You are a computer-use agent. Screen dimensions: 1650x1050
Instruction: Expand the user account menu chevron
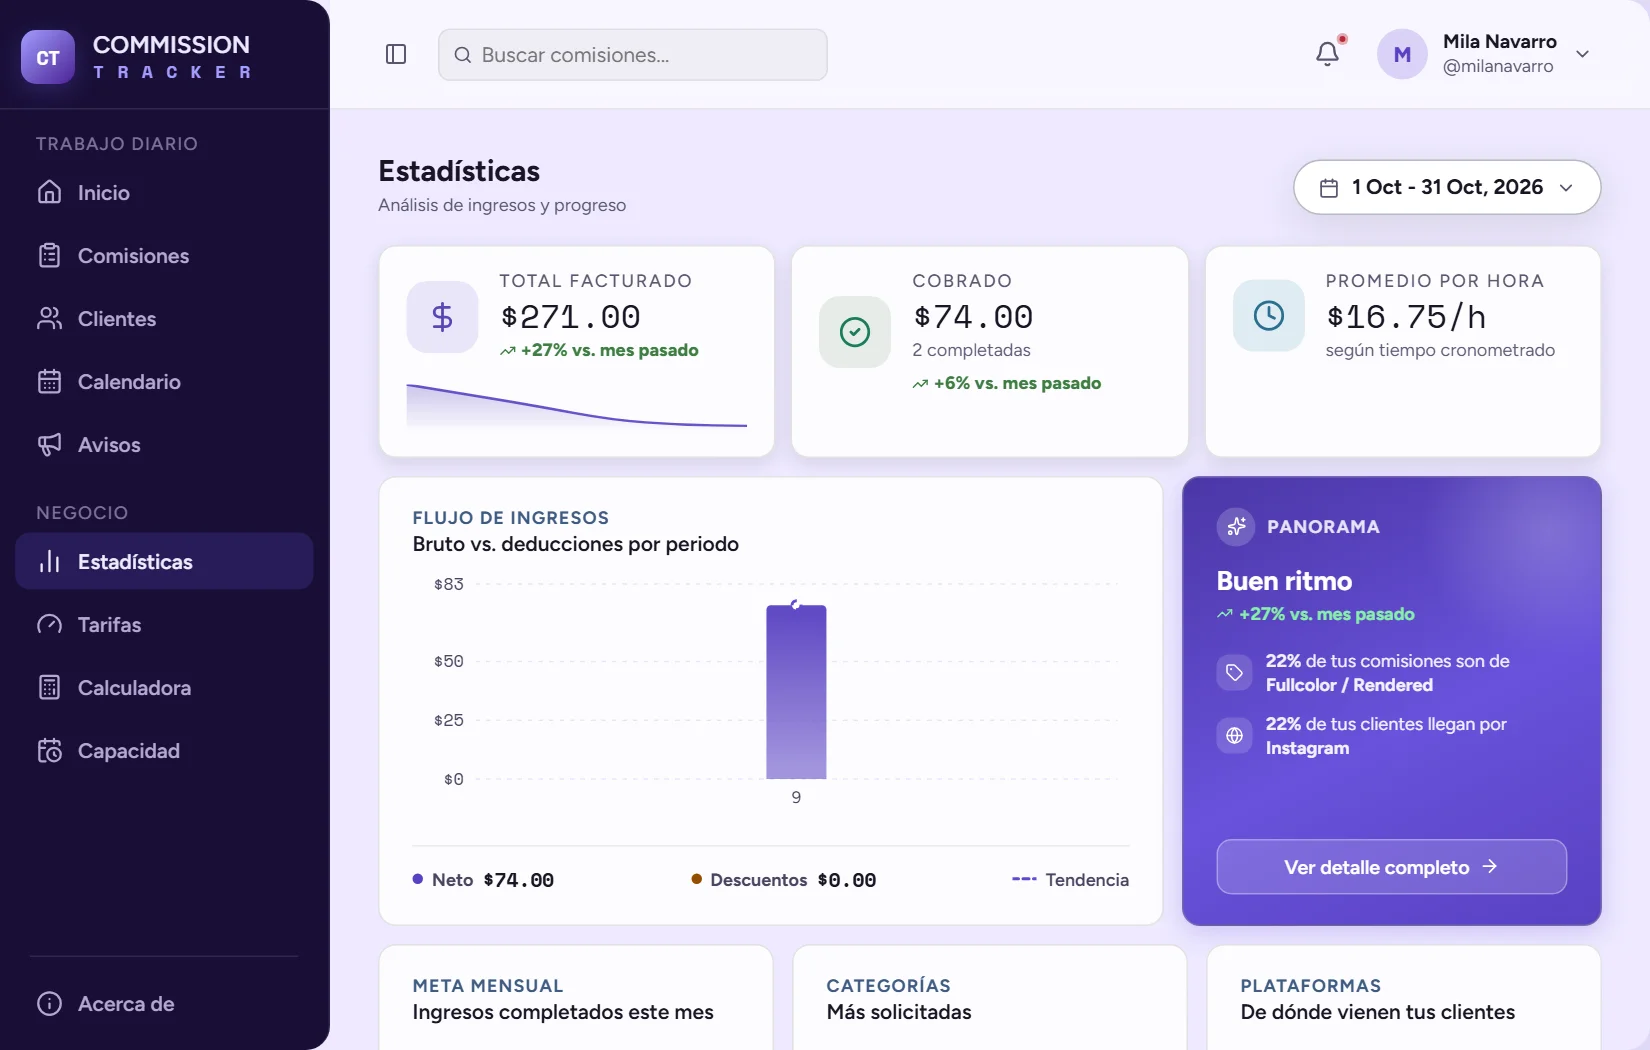click(x=1582, y=54)
